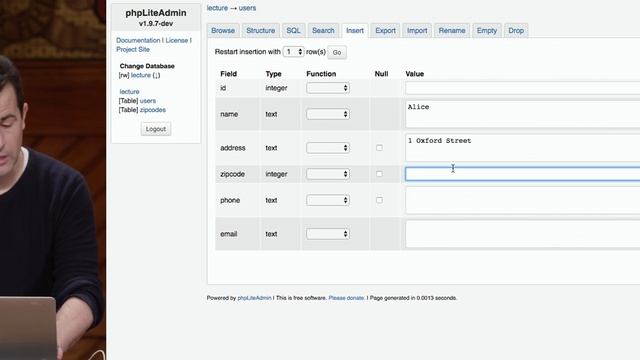640x360 pixels.
Task: Open the users table in sidebar
Action: [148, 101]
